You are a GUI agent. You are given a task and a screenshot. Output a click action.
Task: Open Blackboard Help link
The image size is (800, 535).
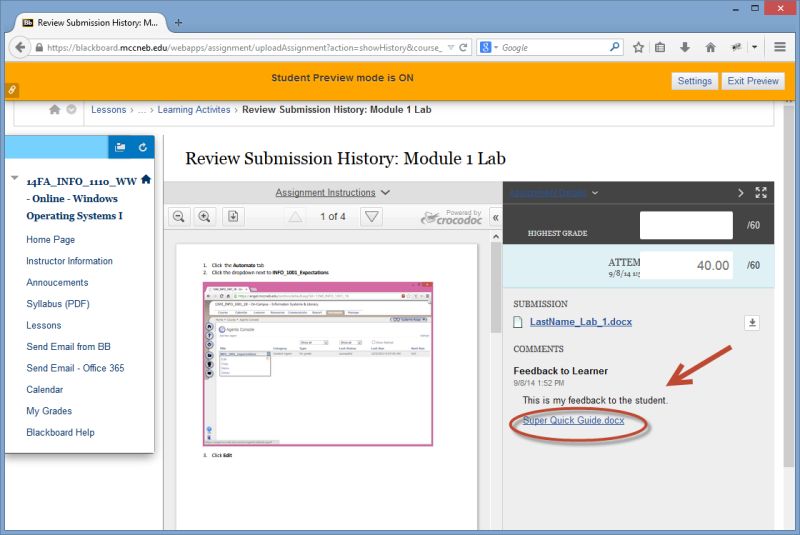60,432
